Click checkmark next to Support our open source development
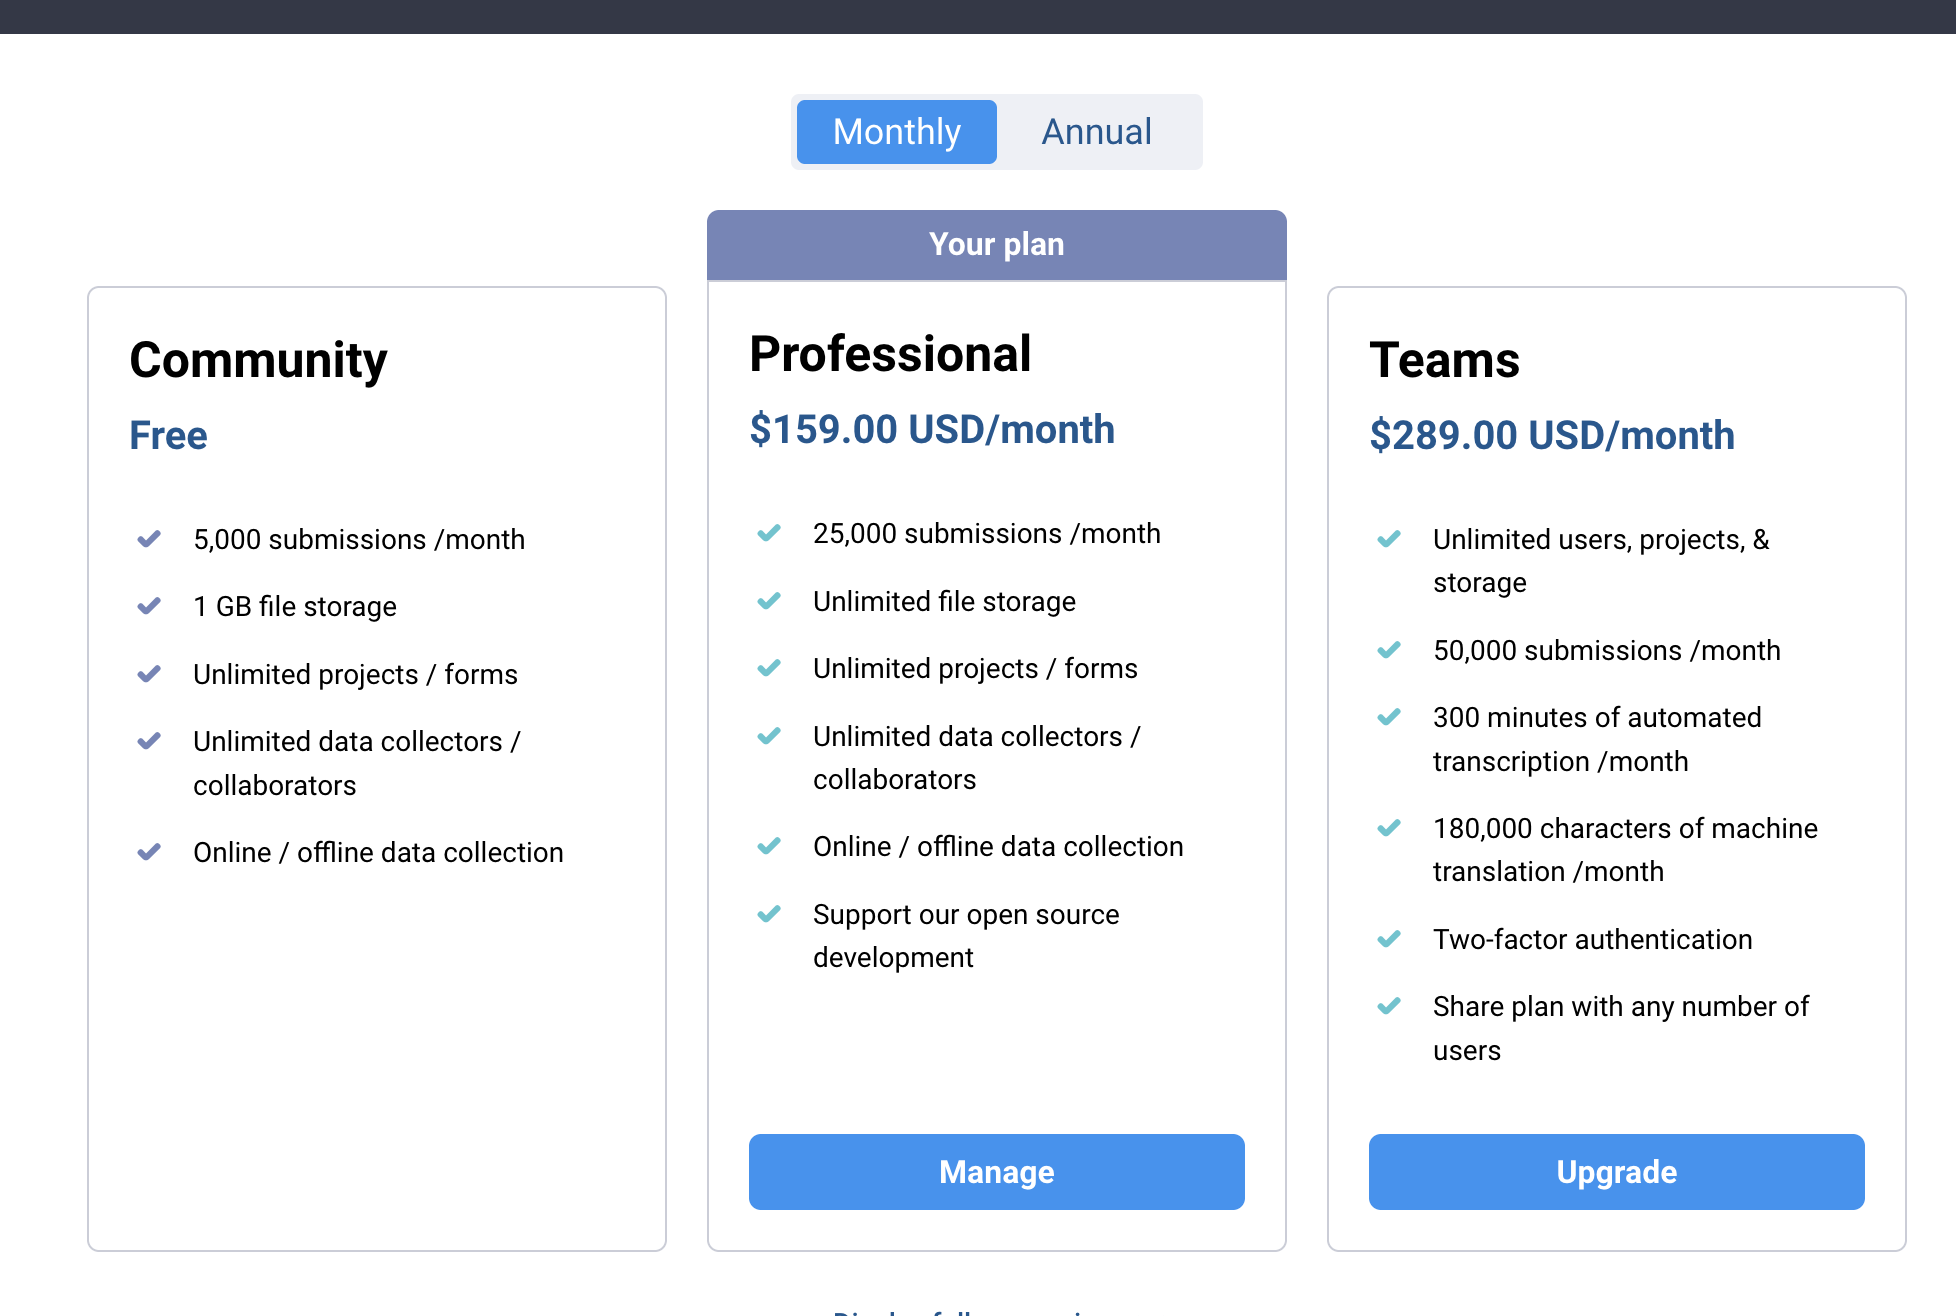Screen dimensions: 1956x1316 tap(769, 914)
